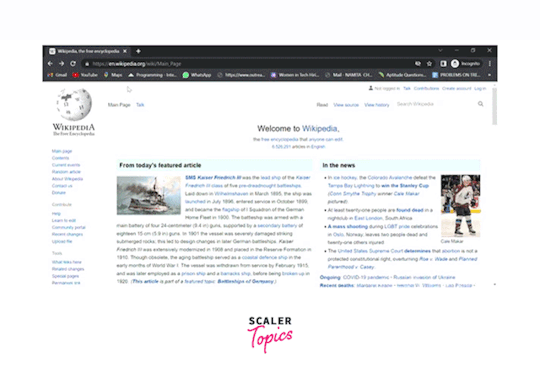Open Learn to edit in the sidebar
Image resolution: width=540 pixels, height=384 pixels.
coord(64,220)
